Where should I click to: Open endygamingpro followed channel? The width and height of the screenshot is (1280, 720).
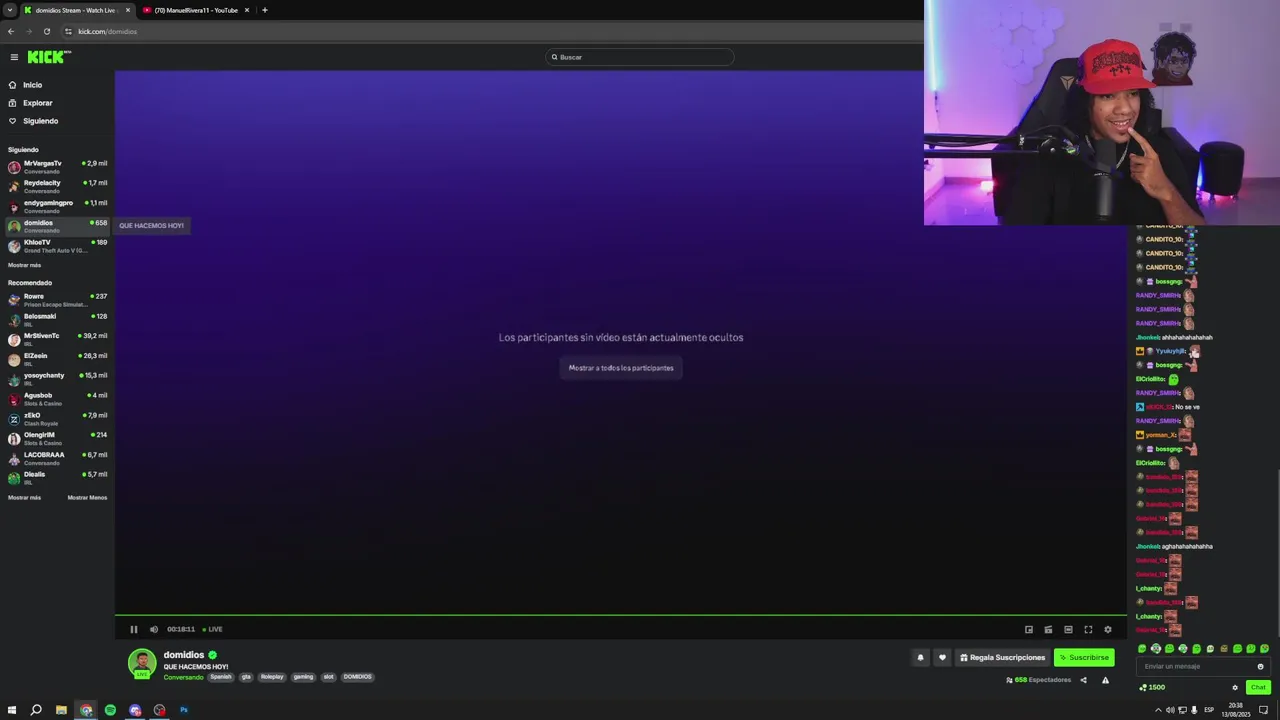pyautogui.click(x=58, y=207)
